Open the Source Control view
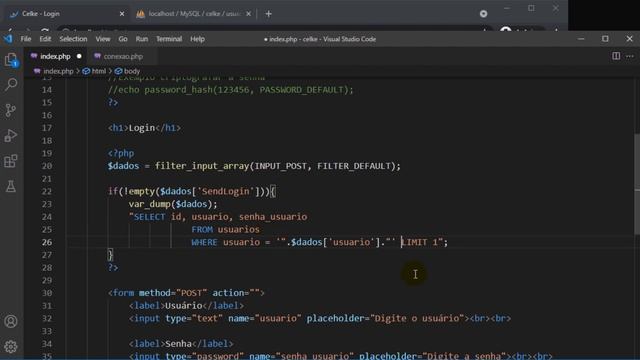 coord(11,110)
